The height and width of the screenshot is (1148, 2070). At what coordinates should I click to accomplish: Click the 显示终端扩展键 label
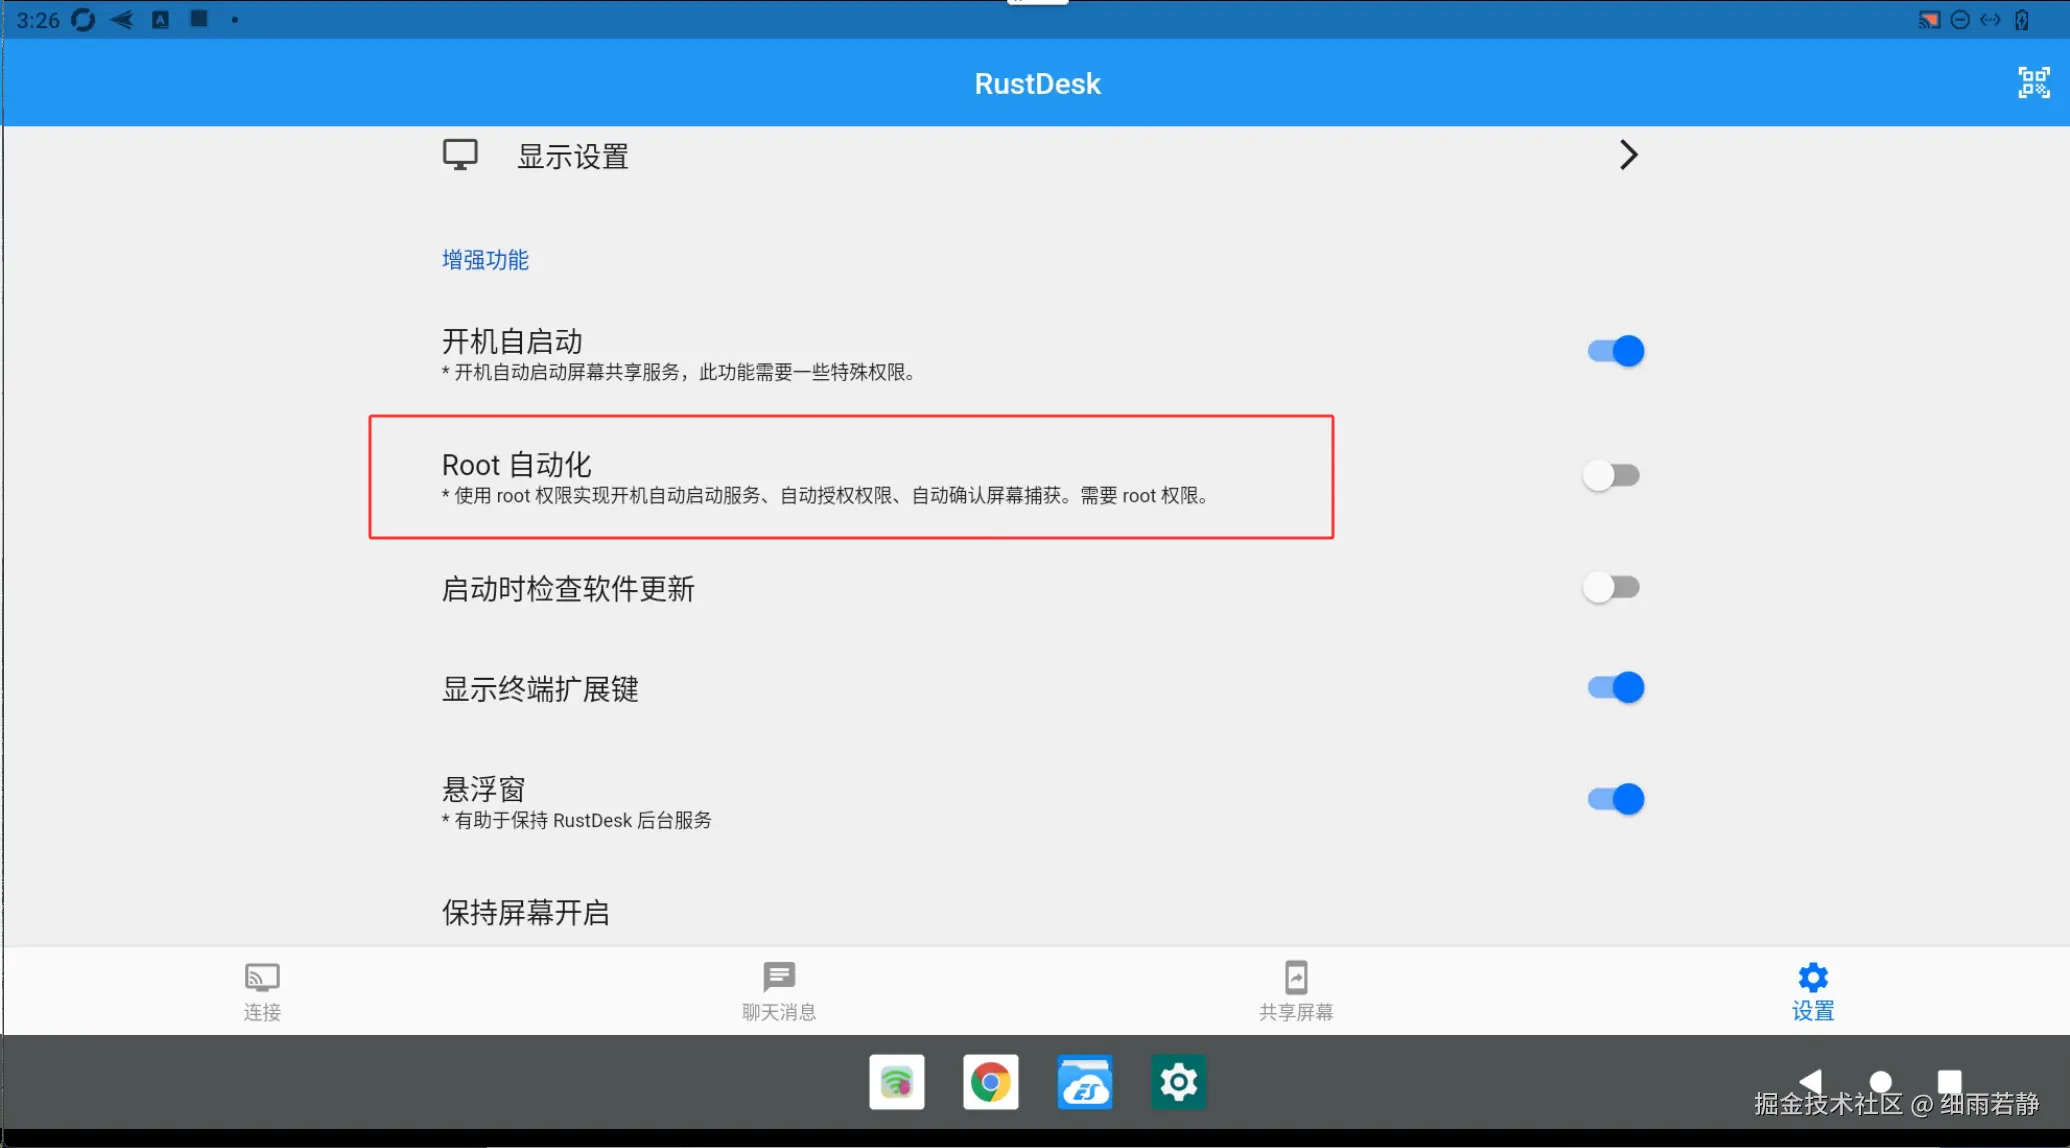pyautogui.click(x=540, y=689)
